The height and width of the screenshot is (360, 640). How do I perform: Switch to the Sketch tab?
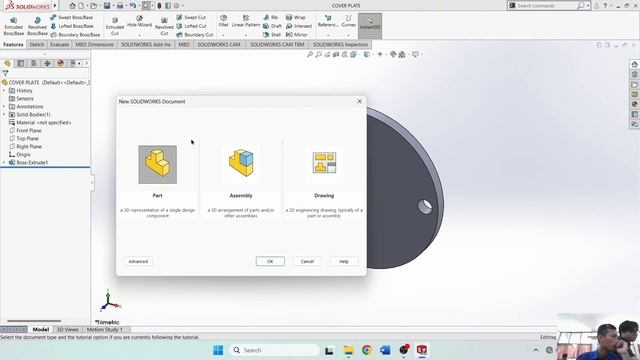[36, 44]
